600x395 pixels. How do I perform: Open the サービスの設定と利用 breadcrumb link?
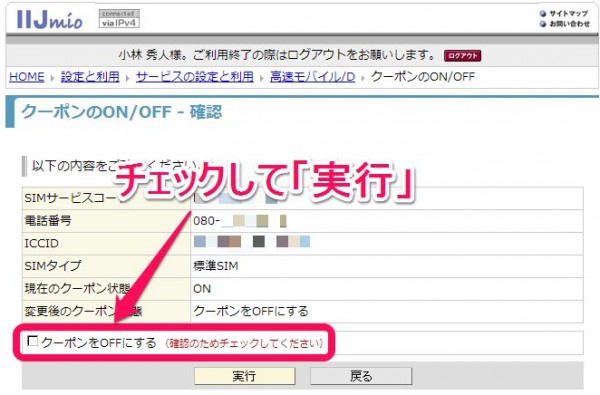pyautogui.click(x=195, y=77)
